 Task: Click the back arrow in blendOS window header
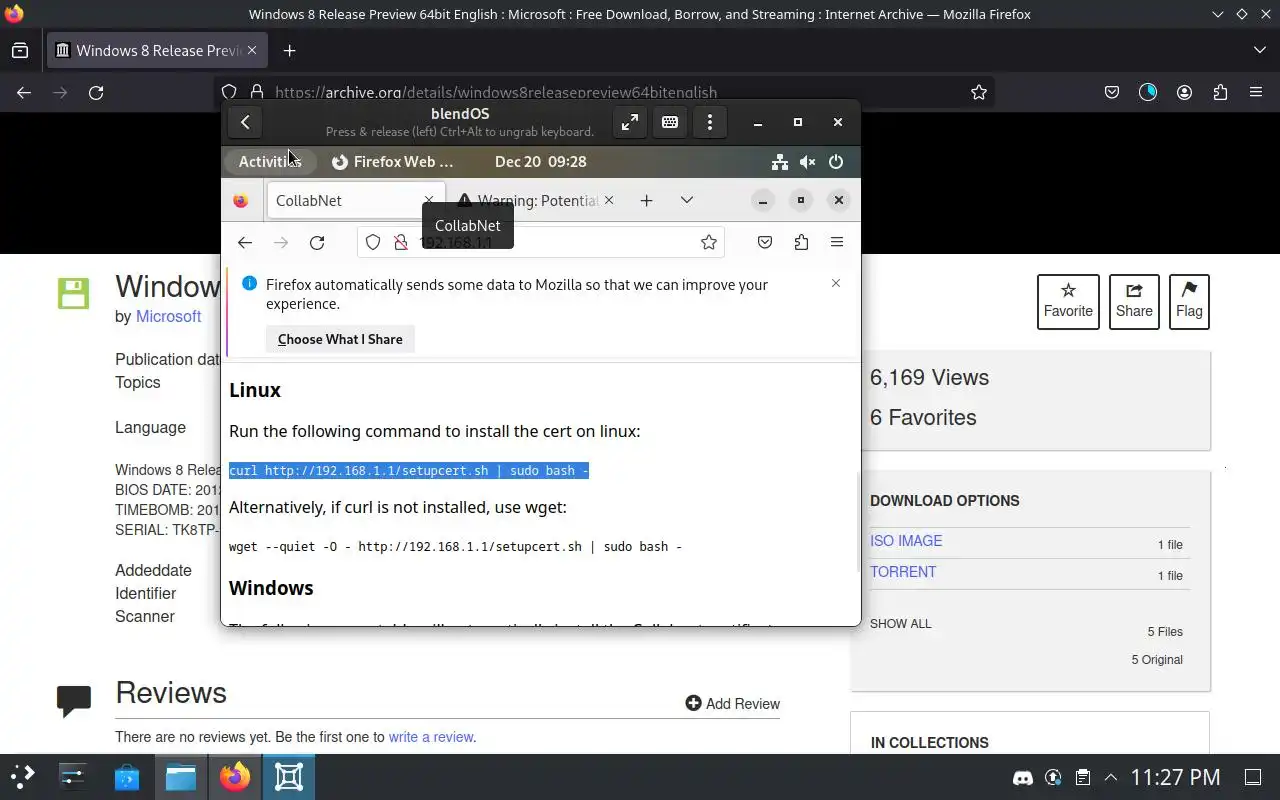(x=245, y=122)
